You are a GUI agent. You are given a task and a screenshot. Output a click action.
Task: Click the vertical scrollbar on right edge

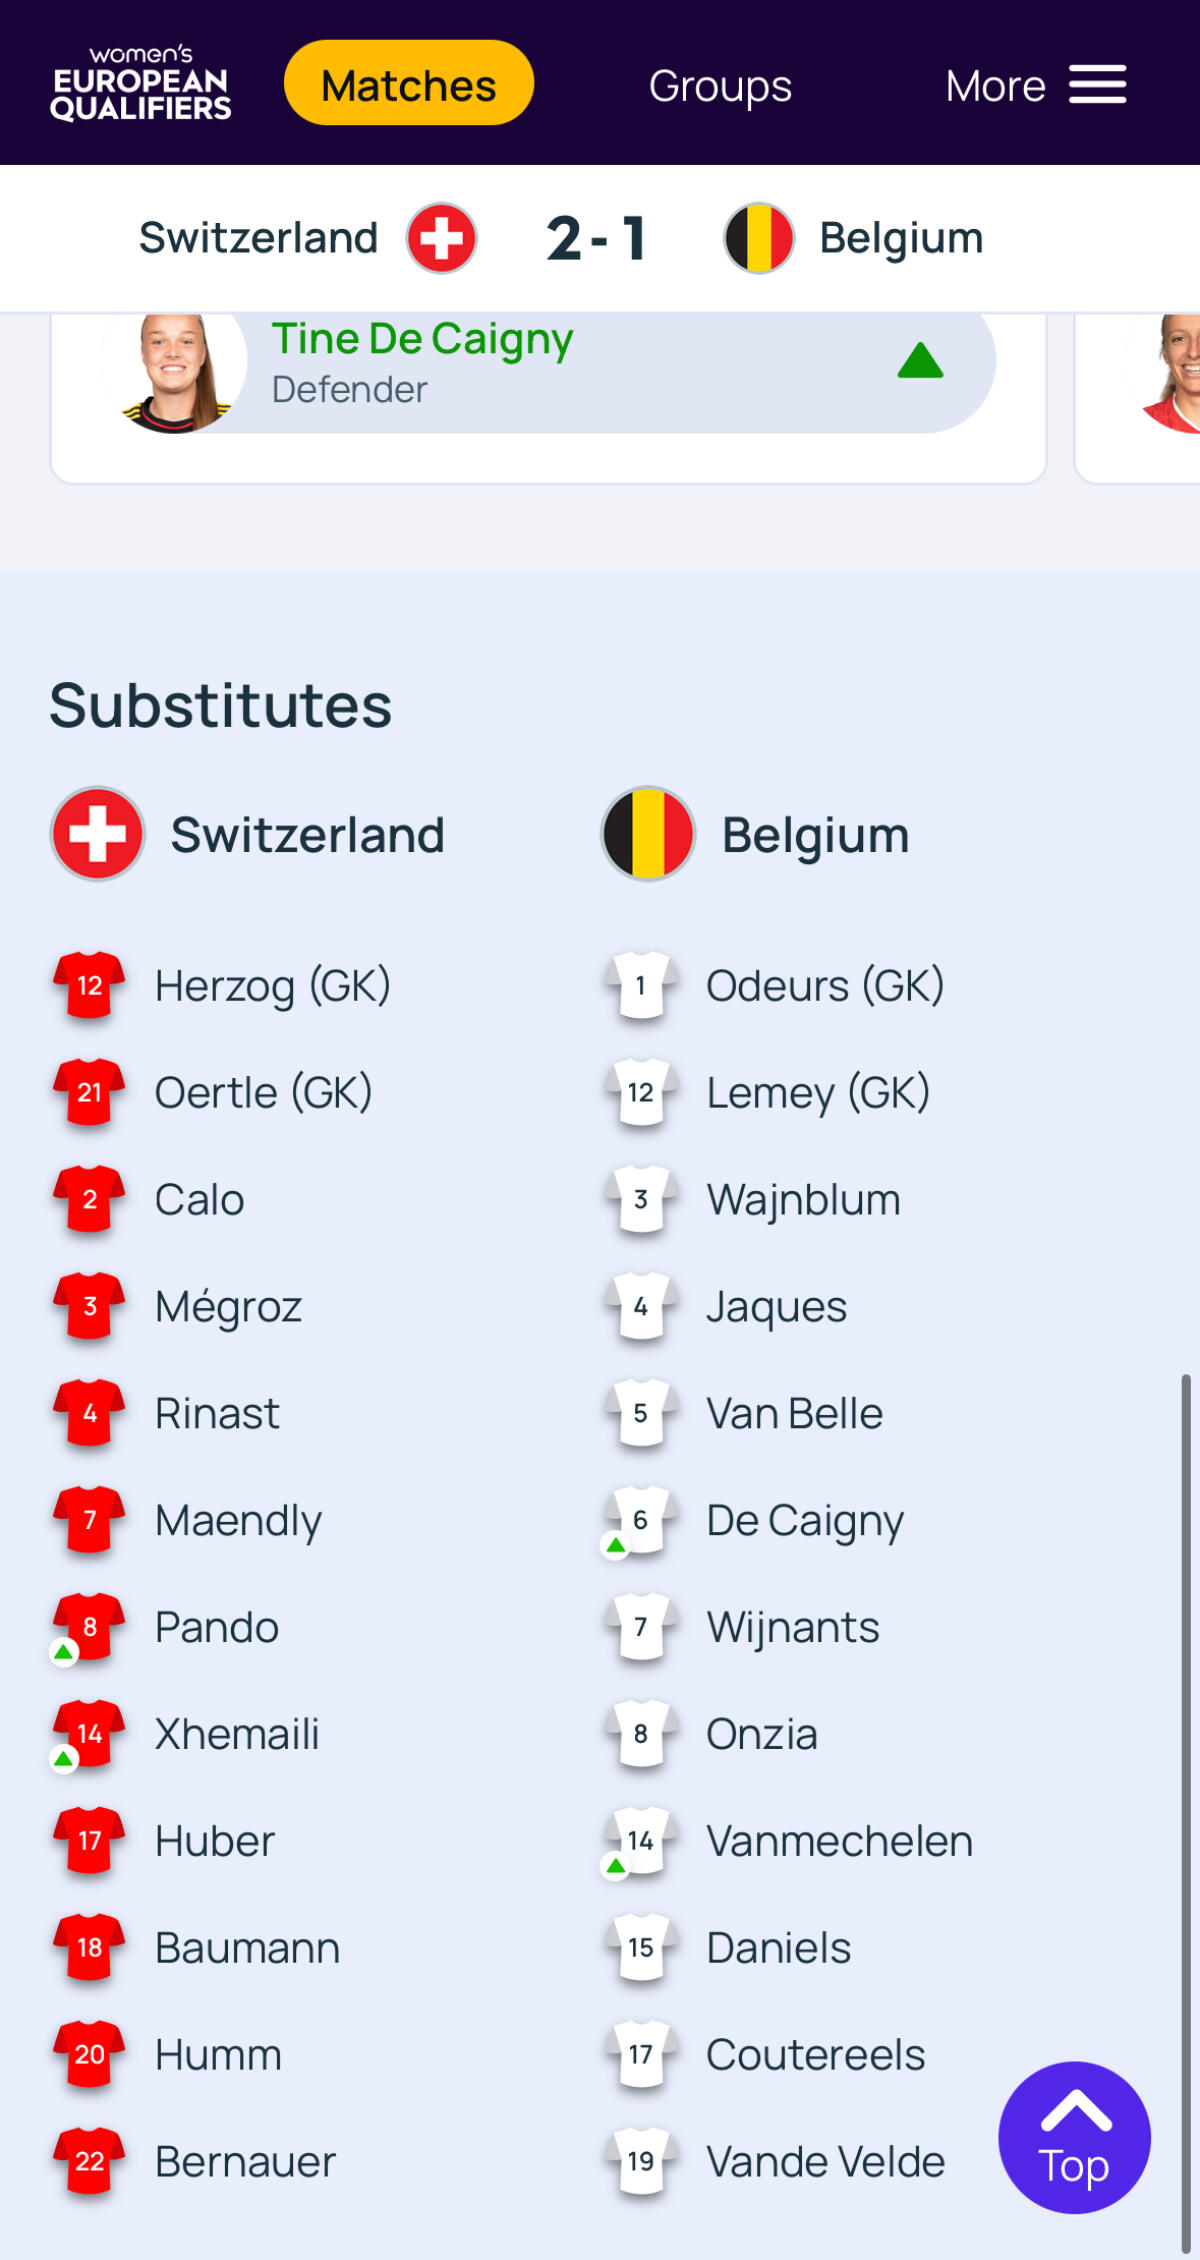(1186, 1800)
